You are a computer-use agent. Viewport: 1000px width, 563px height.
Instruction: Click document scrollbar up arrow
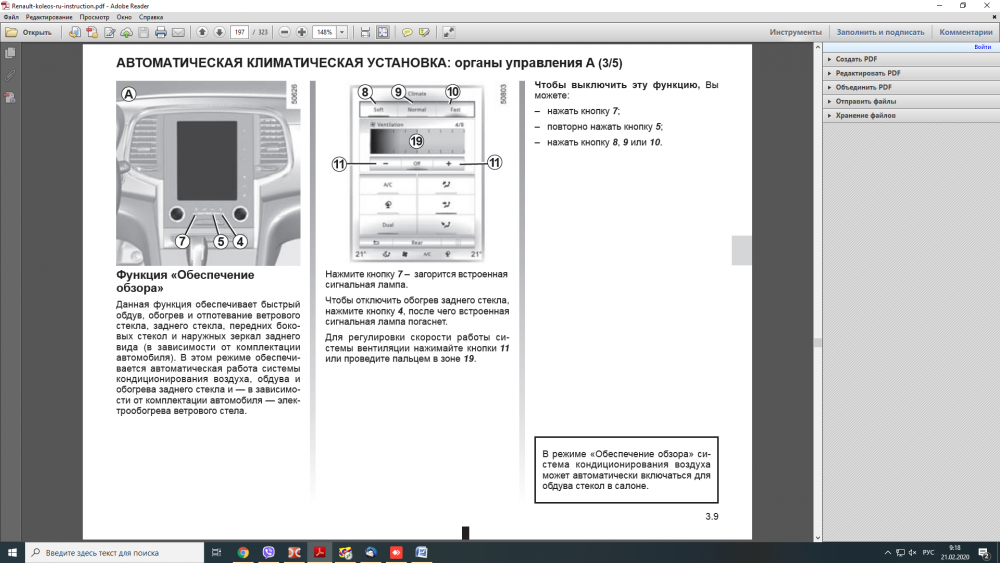(818, 47)
